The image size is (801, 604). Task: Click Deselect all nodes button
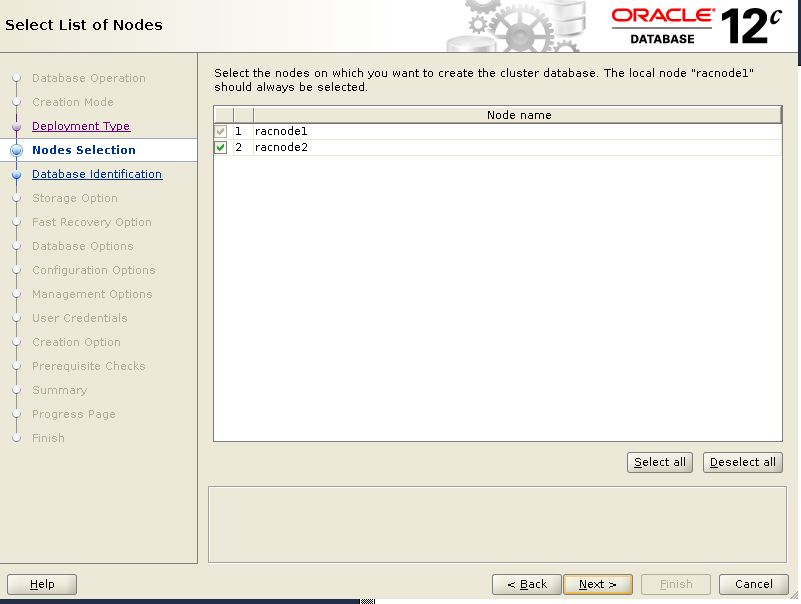click(x=743, y=462)
